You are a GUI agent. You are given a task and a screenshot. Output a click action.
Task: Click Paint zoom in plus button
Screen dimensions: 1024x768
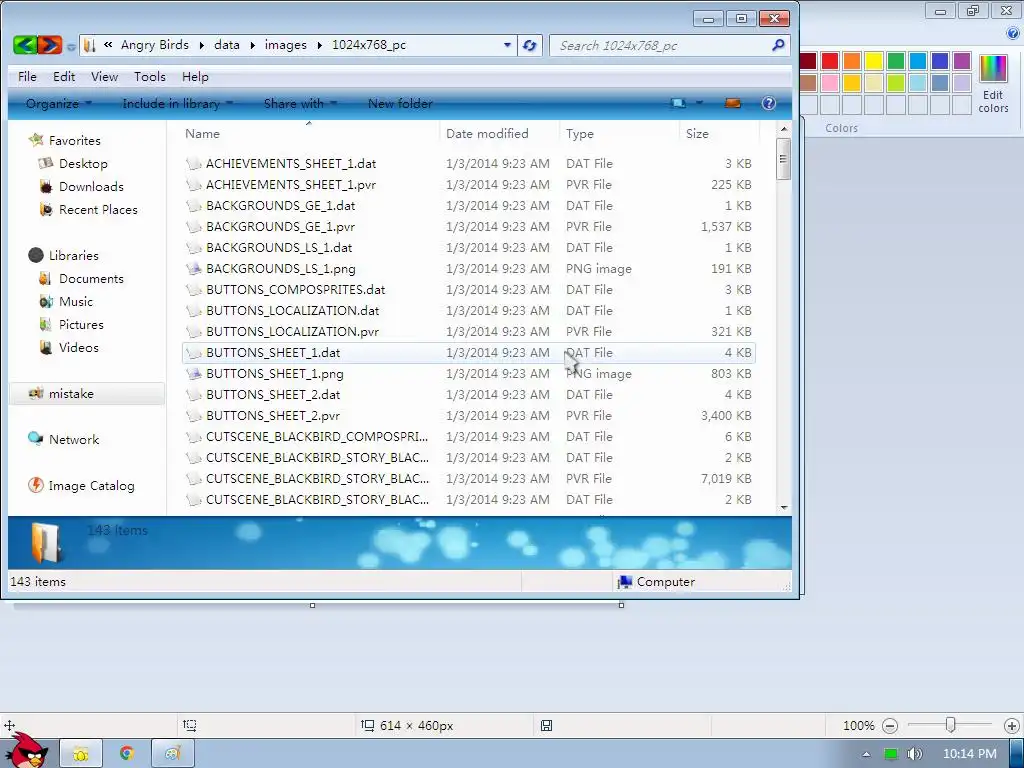[x=1012, y=726]
